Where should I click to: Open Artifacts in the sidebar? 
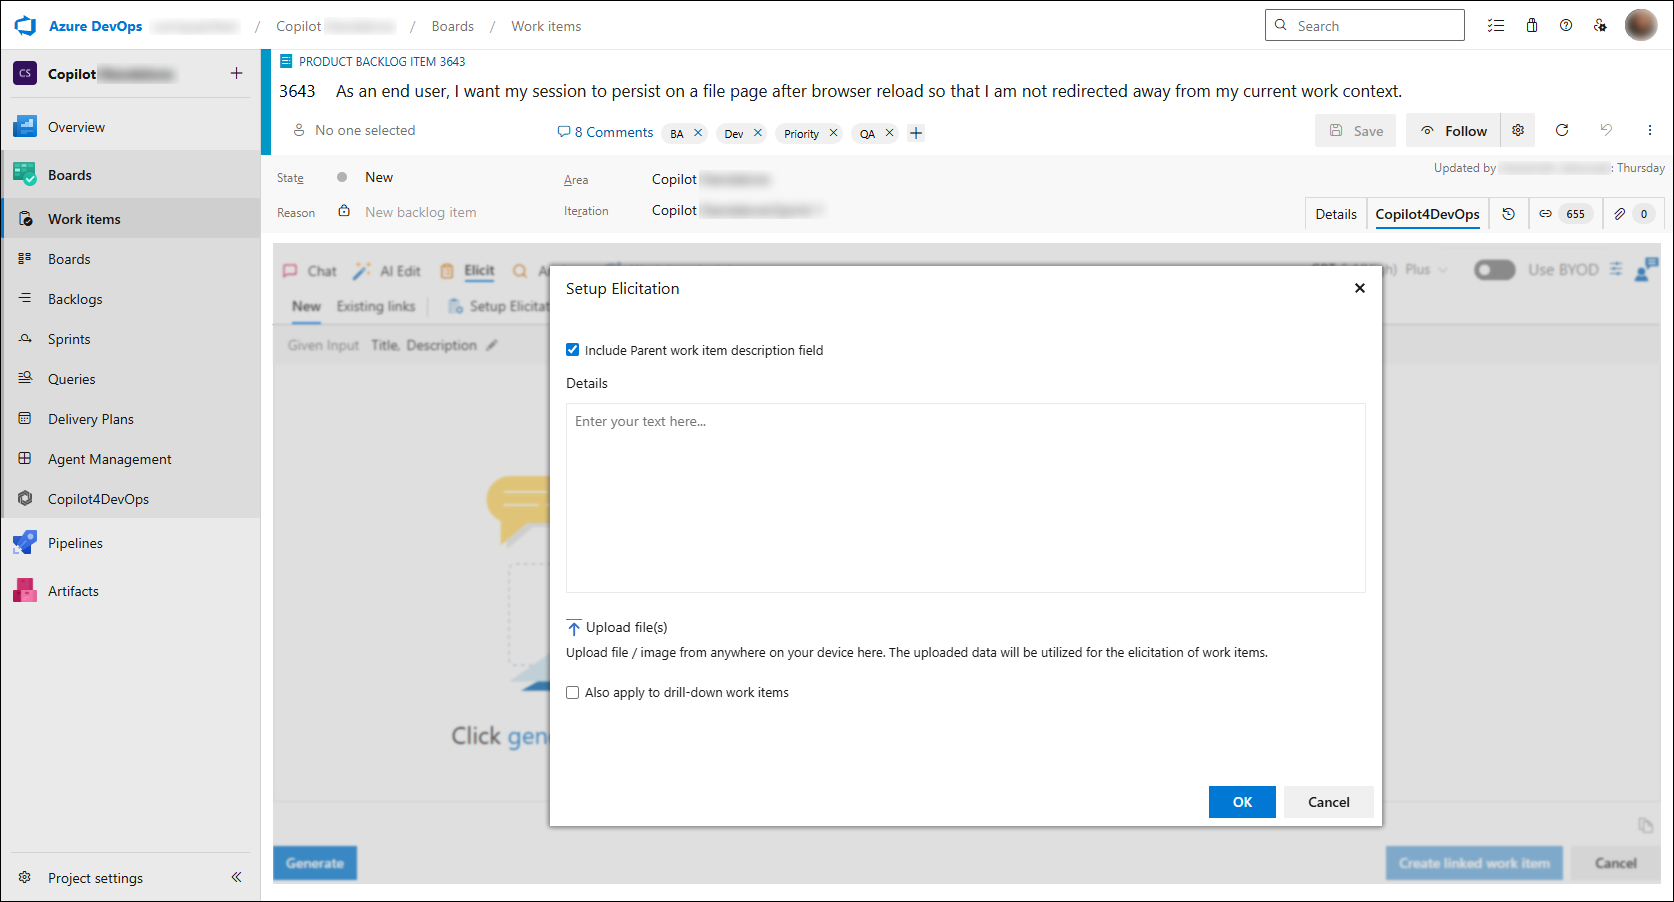tap(131, 591)
